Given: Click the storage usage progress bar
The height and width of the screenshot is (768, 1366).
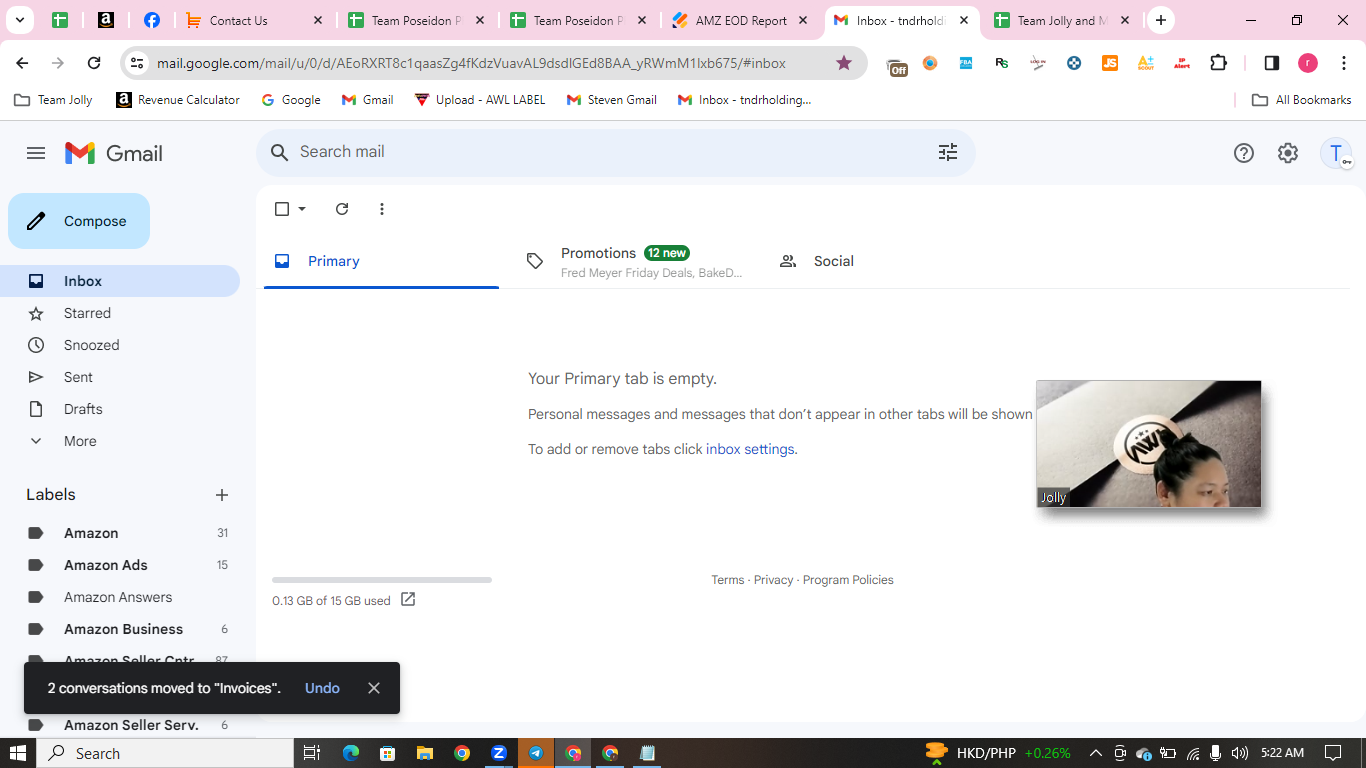Looking at the screenshot, I should coord(382,580).
